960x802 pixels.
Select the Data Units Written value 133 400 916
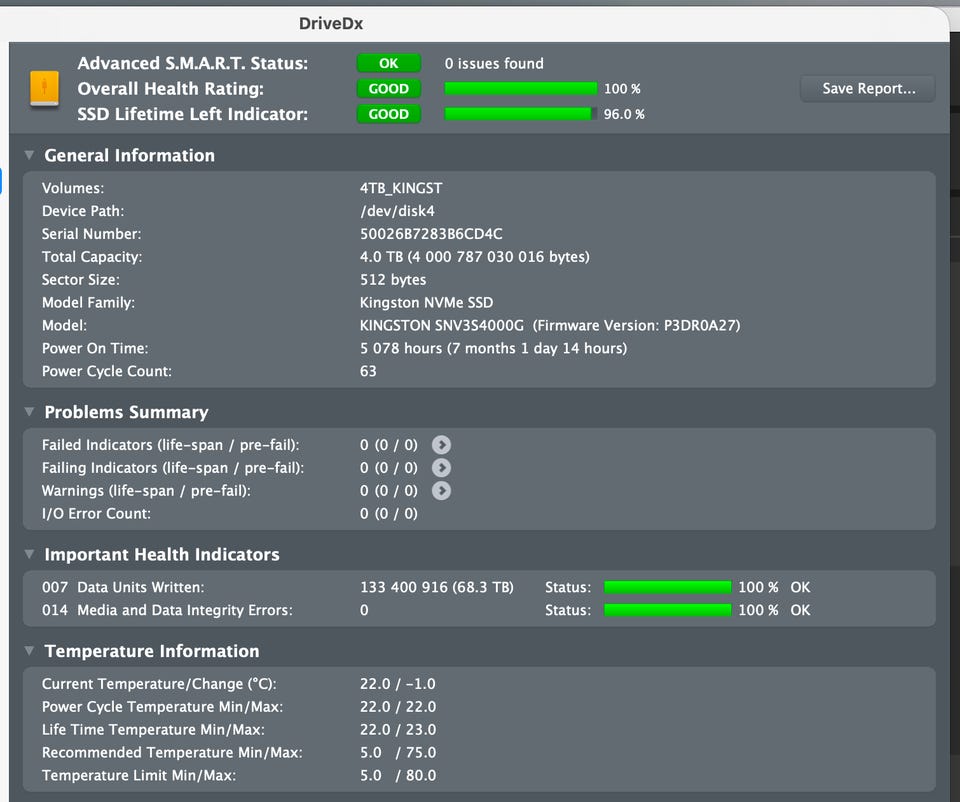(437, 587)
